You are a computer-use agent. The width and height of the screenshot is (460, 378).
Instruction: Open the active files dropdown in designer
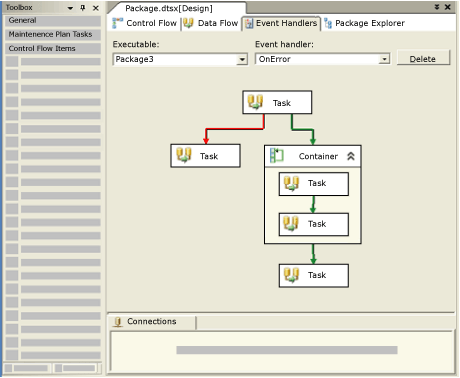click(x=437, y=7)
